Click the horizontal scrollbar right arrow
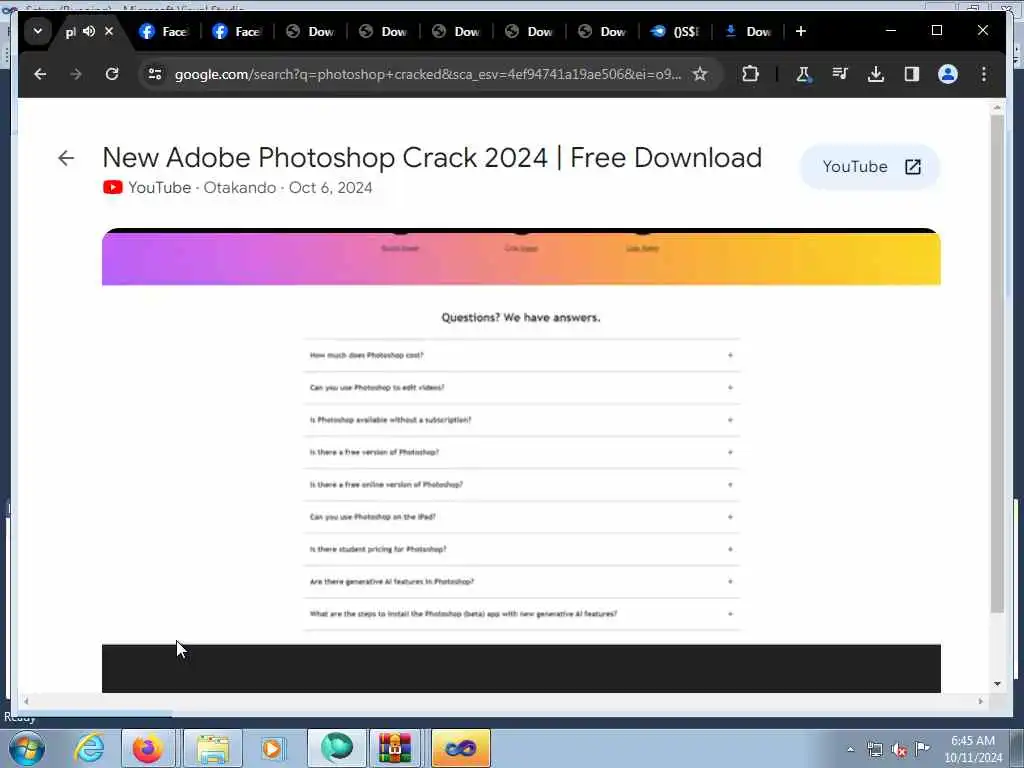This screenshot has height=768, width=1024. tap(980, 701)
